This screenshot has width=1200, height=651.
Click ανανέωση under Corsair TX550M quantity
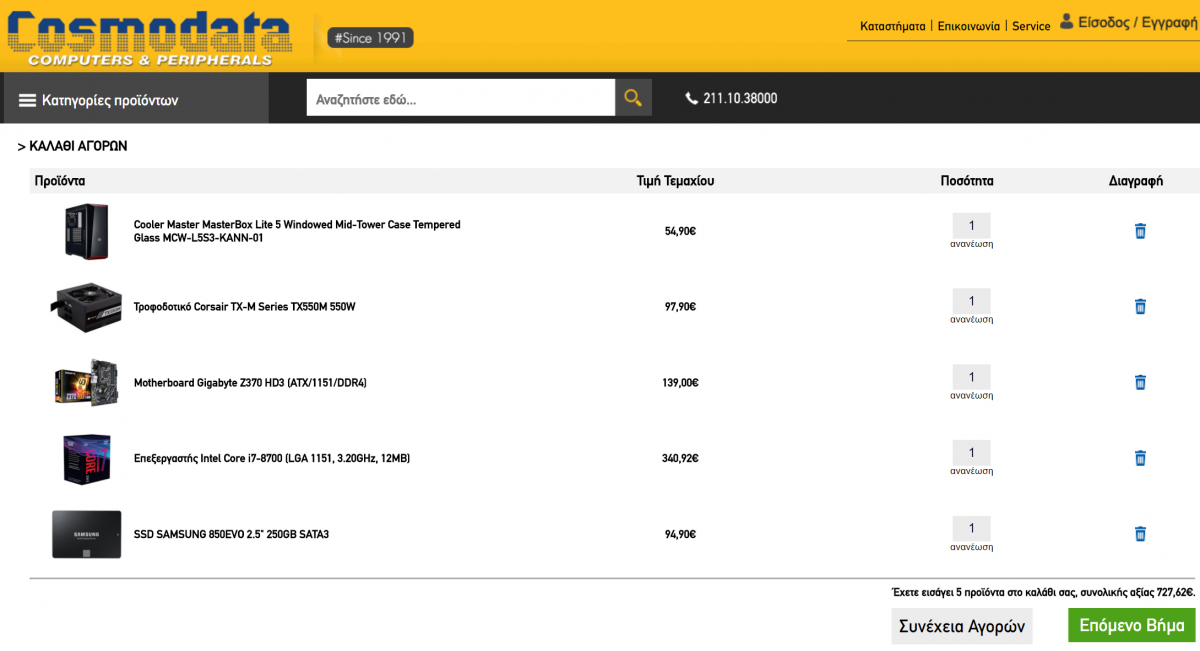coord(971,320)
